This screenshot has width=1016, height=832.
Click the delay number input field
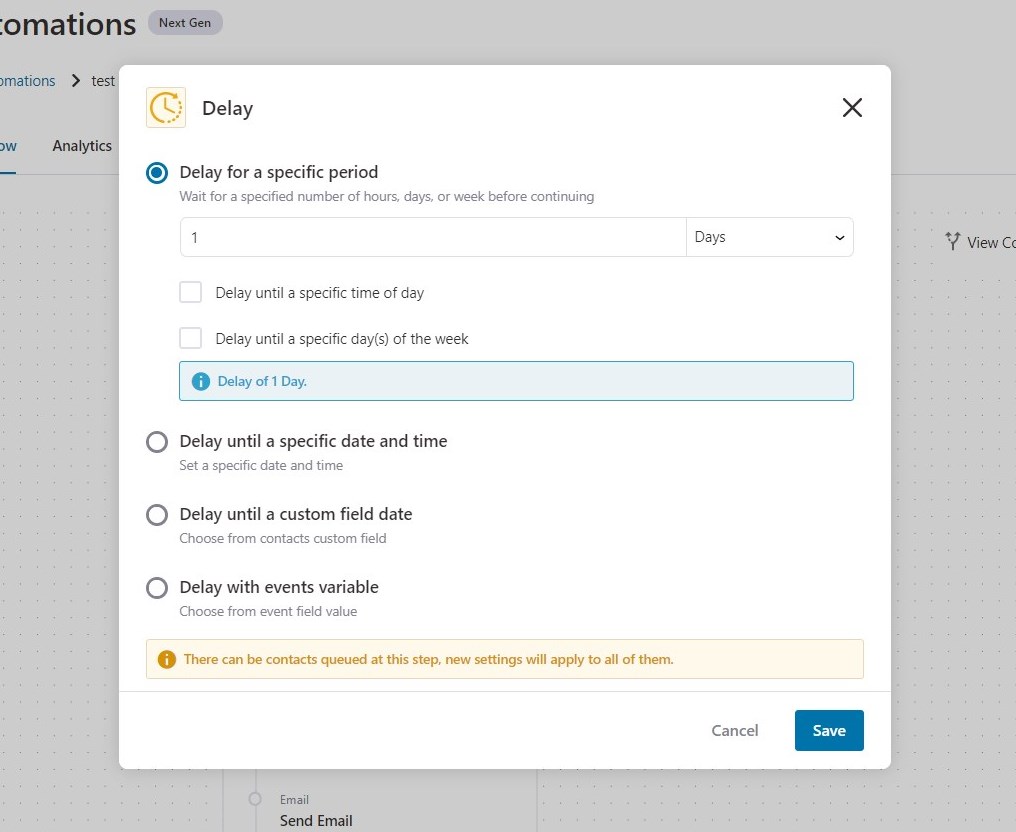[x=433, y=237]
